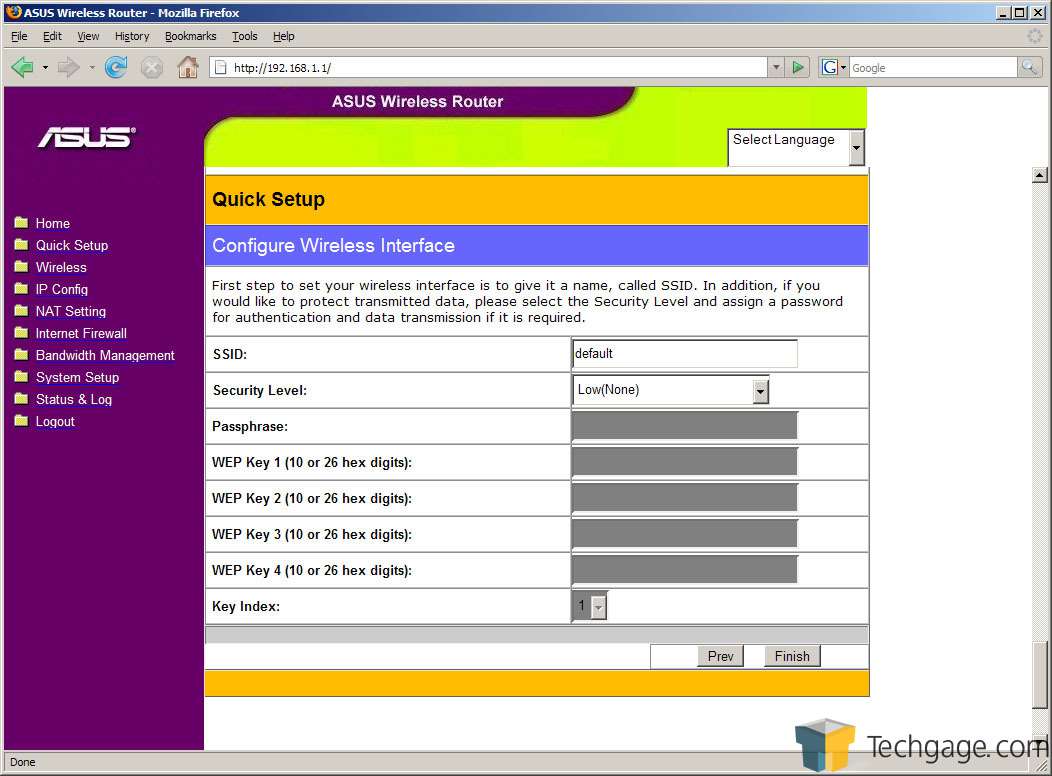
Task: Go to the Home page house icon
Action: (188, 66)
